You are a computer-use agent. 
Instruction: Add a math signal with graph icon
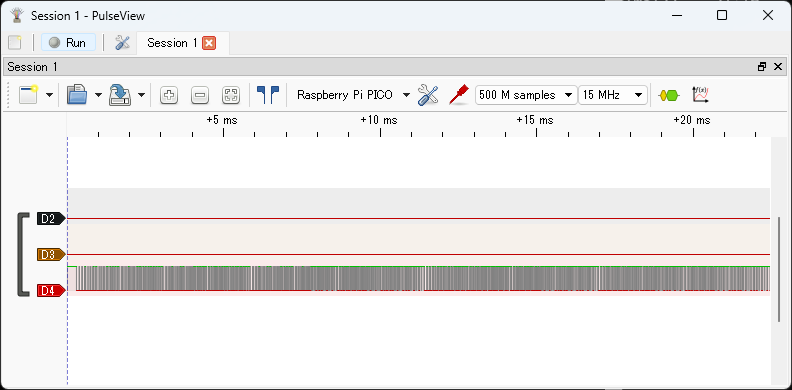(701, 95)
